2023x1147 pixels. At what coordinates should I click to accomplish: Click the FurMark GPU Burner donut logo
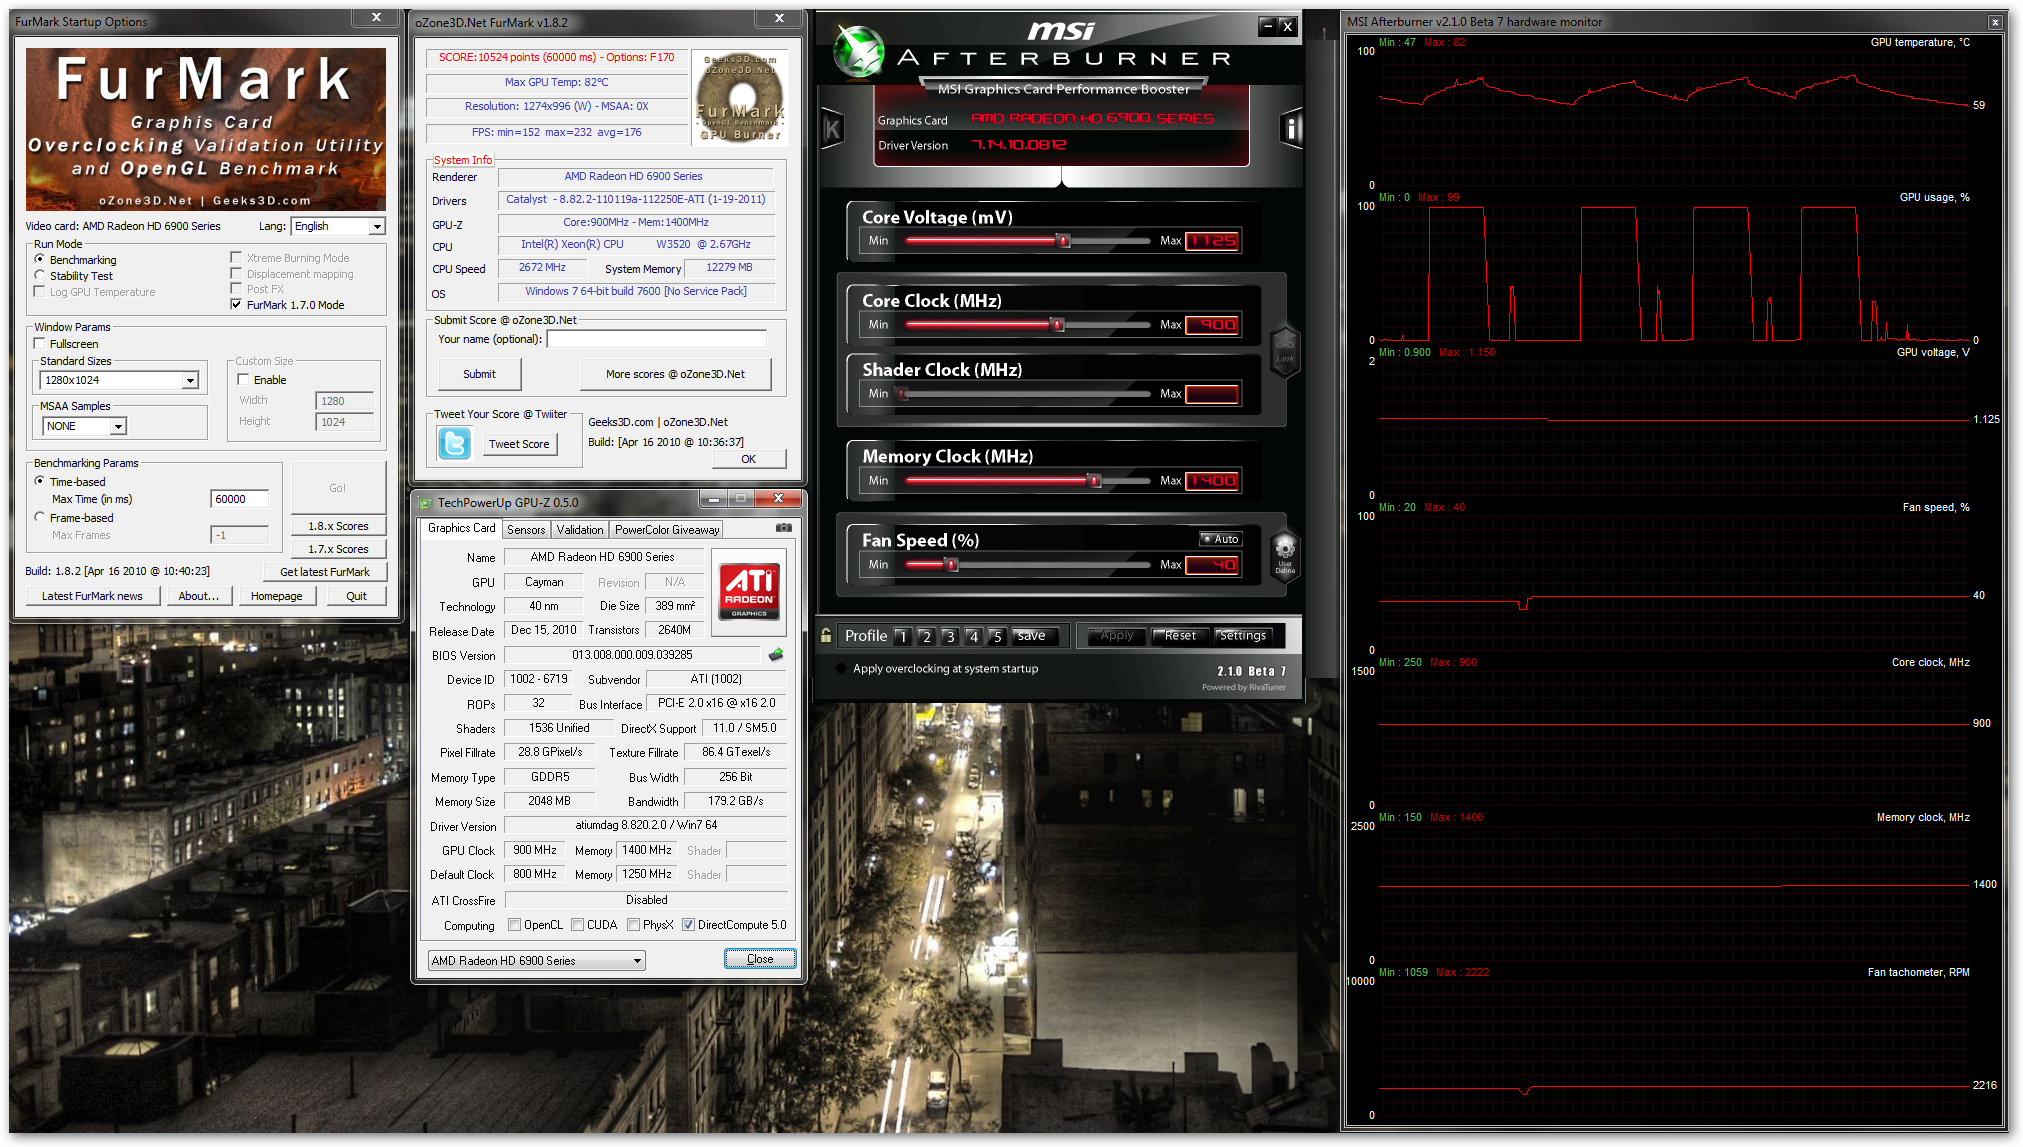741,97
